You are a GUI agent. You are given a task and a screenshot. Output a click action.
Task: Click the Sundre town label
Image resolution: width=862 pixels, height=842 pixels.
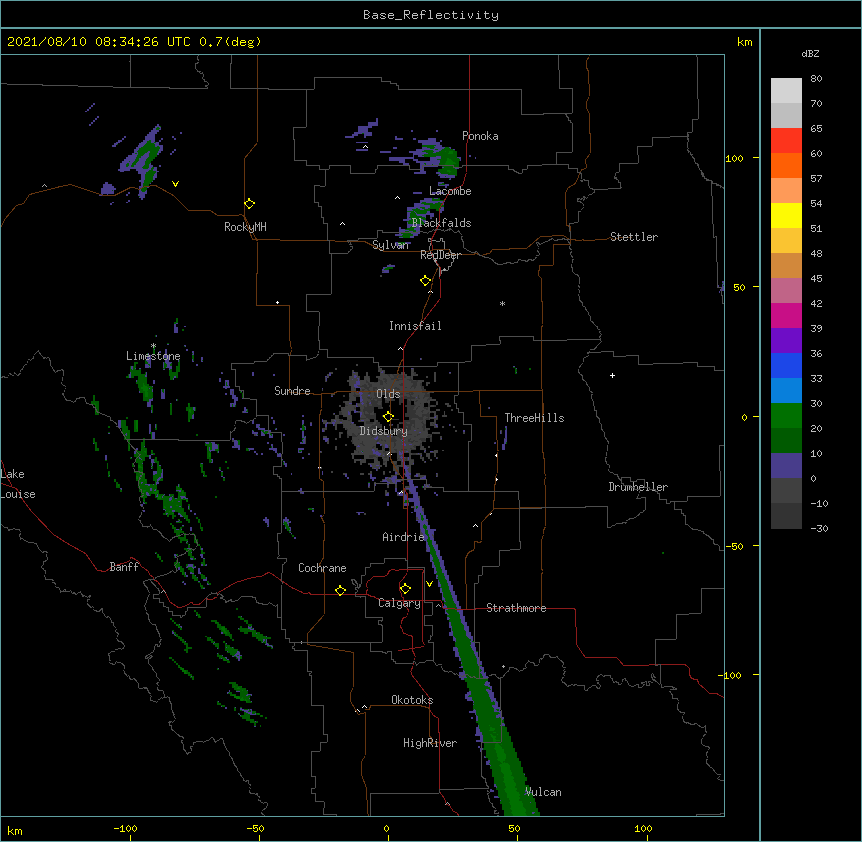tap(292, 391)
